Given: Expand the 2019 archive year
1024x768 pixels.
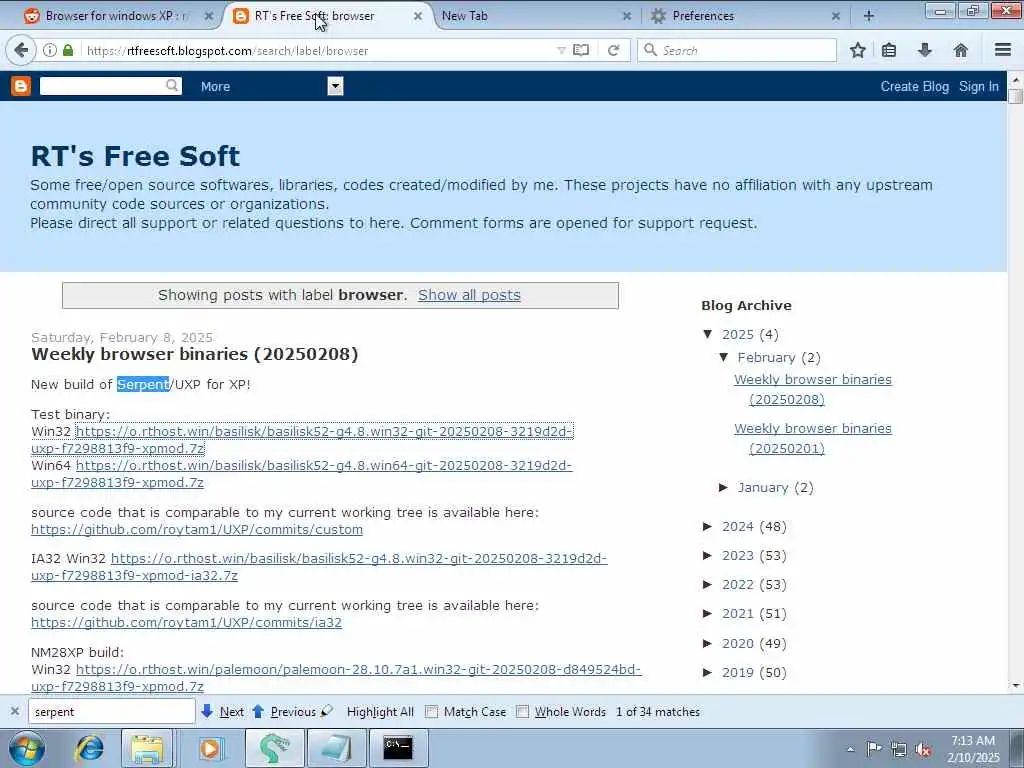Looking at the screenshot, I should (707, 672).
